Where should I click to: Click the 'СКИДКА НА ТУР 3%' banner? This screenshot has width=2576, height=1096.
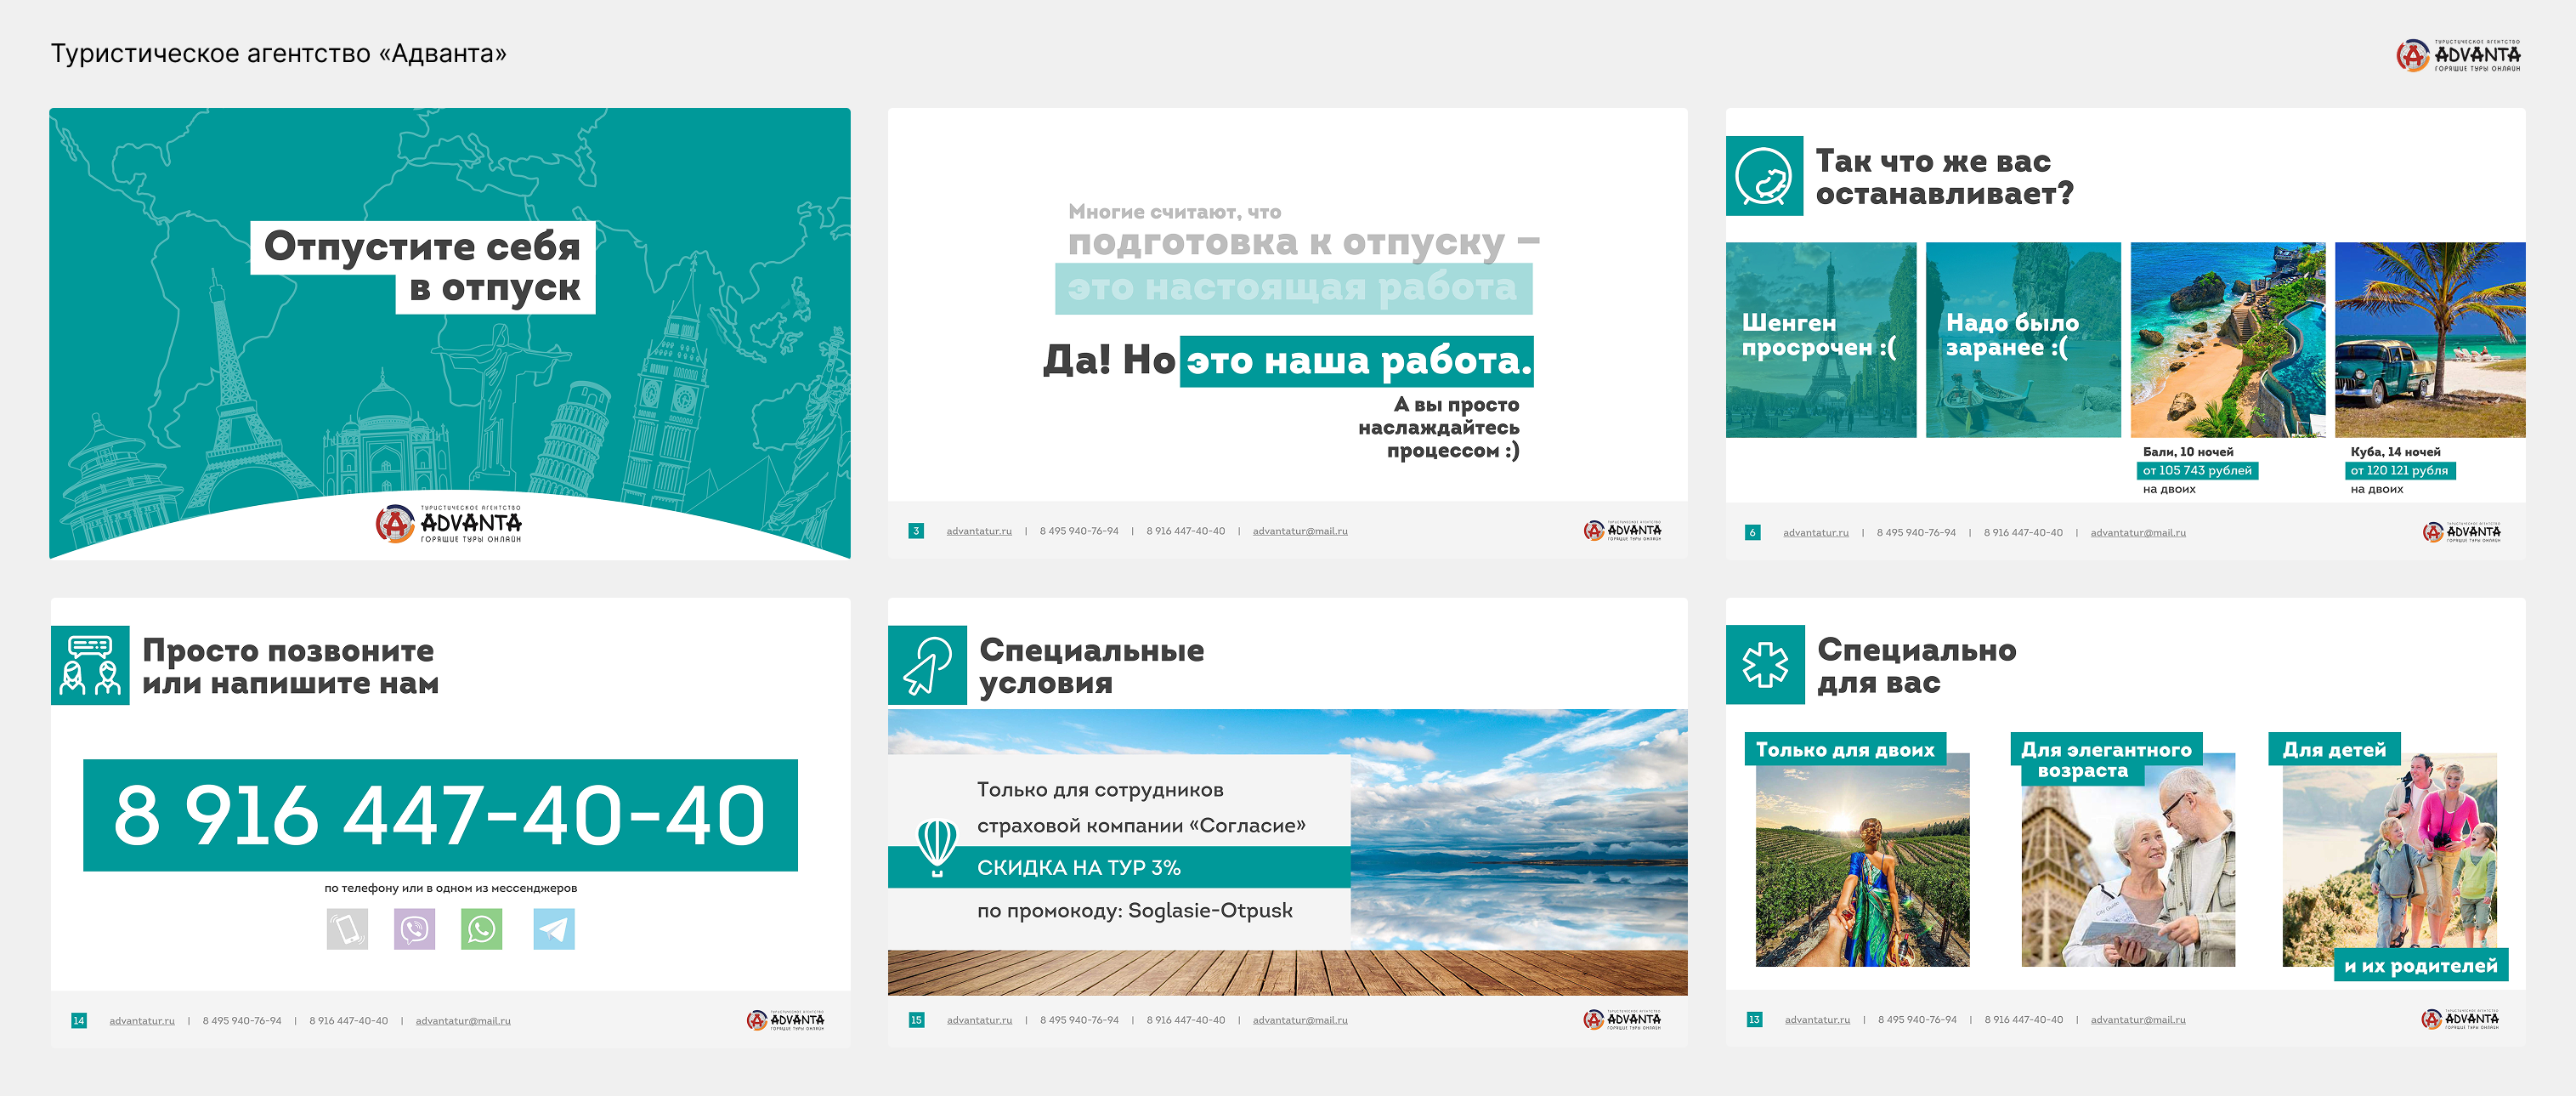coord(1119,867)
